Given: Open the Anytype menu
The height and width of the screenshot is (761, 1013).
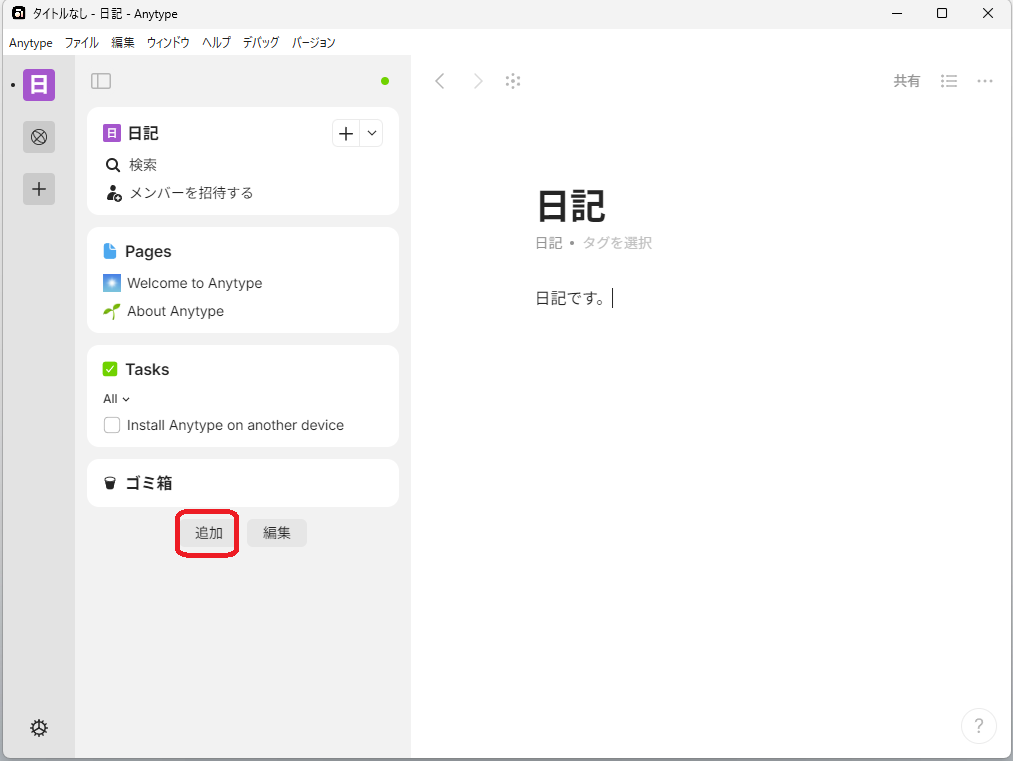Looking at the screenshot, I should pyautogui.click(x=31, y=43).
